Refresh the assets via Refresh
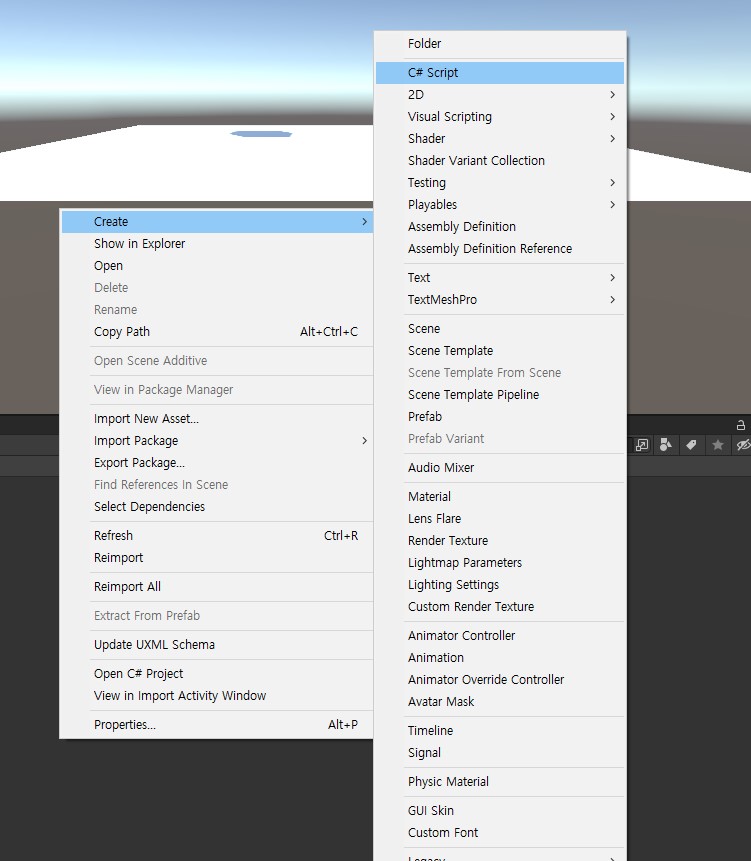 [217, 536]
